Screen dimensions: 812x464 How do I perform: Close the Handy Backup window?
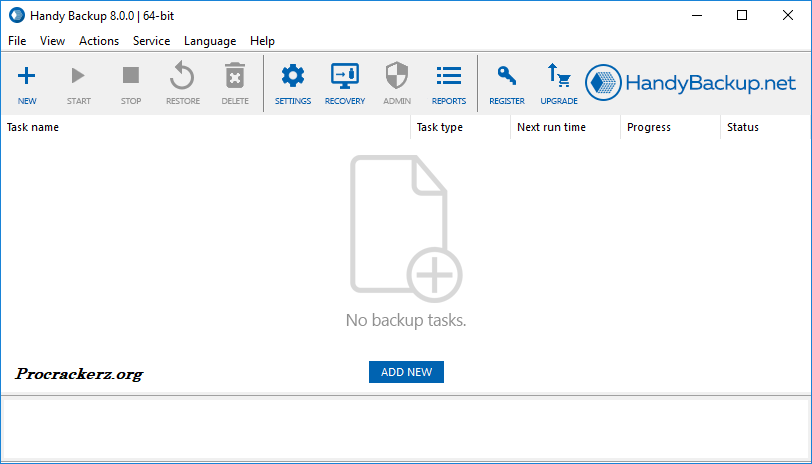(x=788, y=16)
